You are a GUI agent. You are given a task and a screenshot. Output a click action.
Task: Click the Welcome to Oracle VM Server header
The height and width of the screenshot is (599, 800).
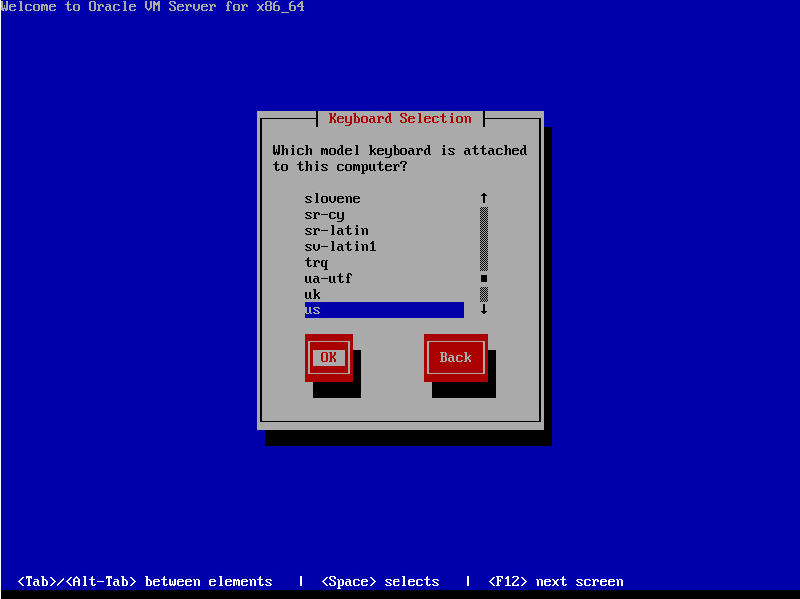(x=153, y=7)
